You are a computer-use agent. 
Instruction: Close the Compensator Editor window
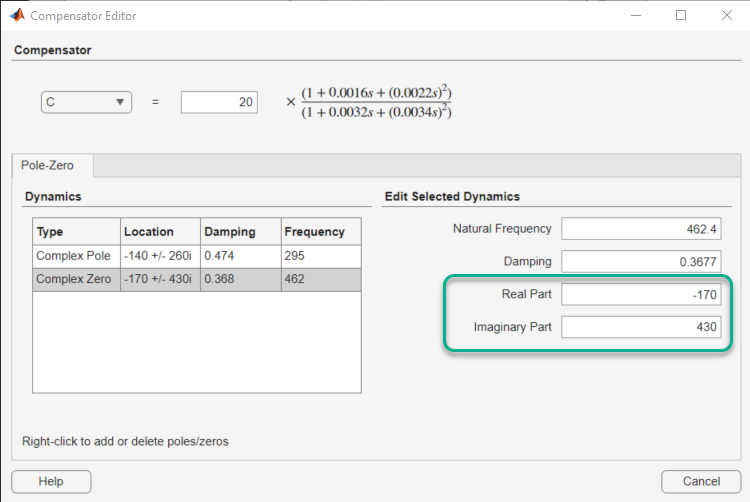coord(726,16)
